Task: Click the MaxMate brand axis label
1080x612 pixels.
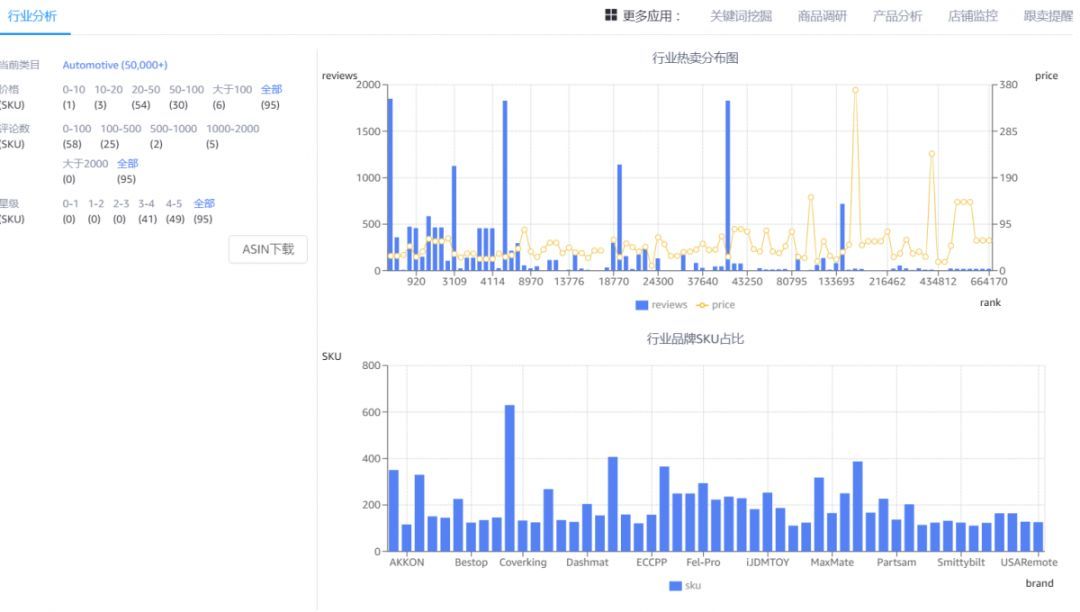Action: point(832,562)
